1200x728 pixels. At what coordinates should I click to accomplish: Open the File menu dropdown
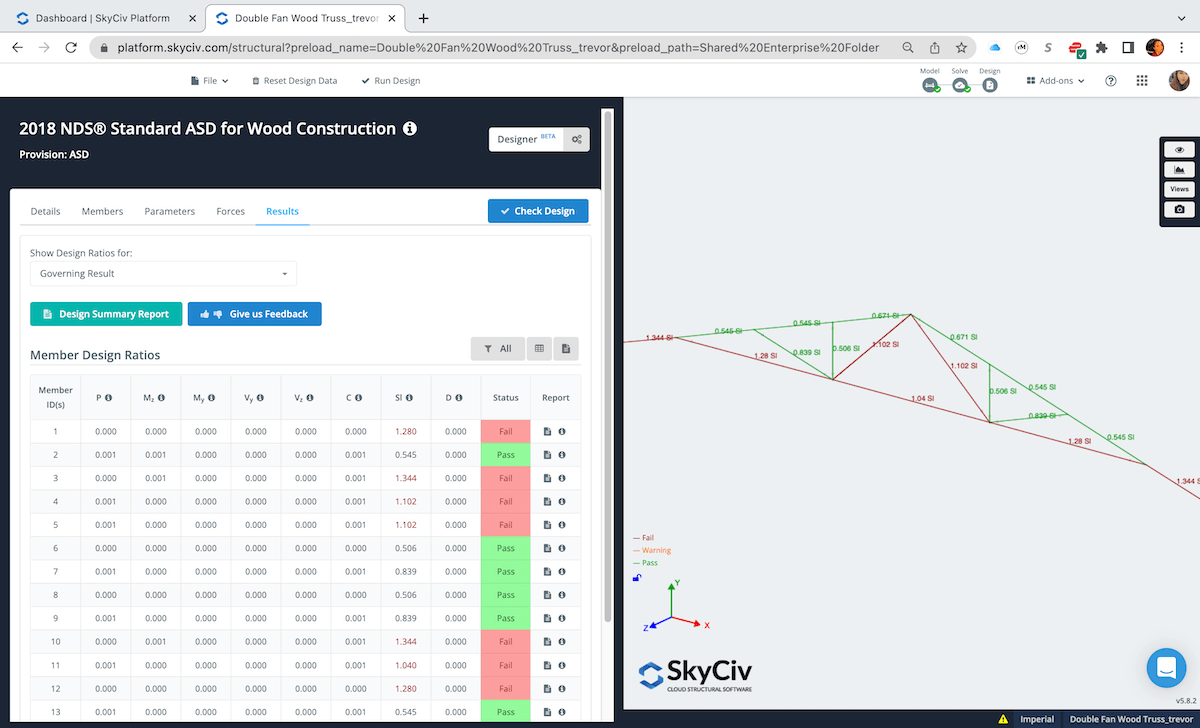pos(209,81)
